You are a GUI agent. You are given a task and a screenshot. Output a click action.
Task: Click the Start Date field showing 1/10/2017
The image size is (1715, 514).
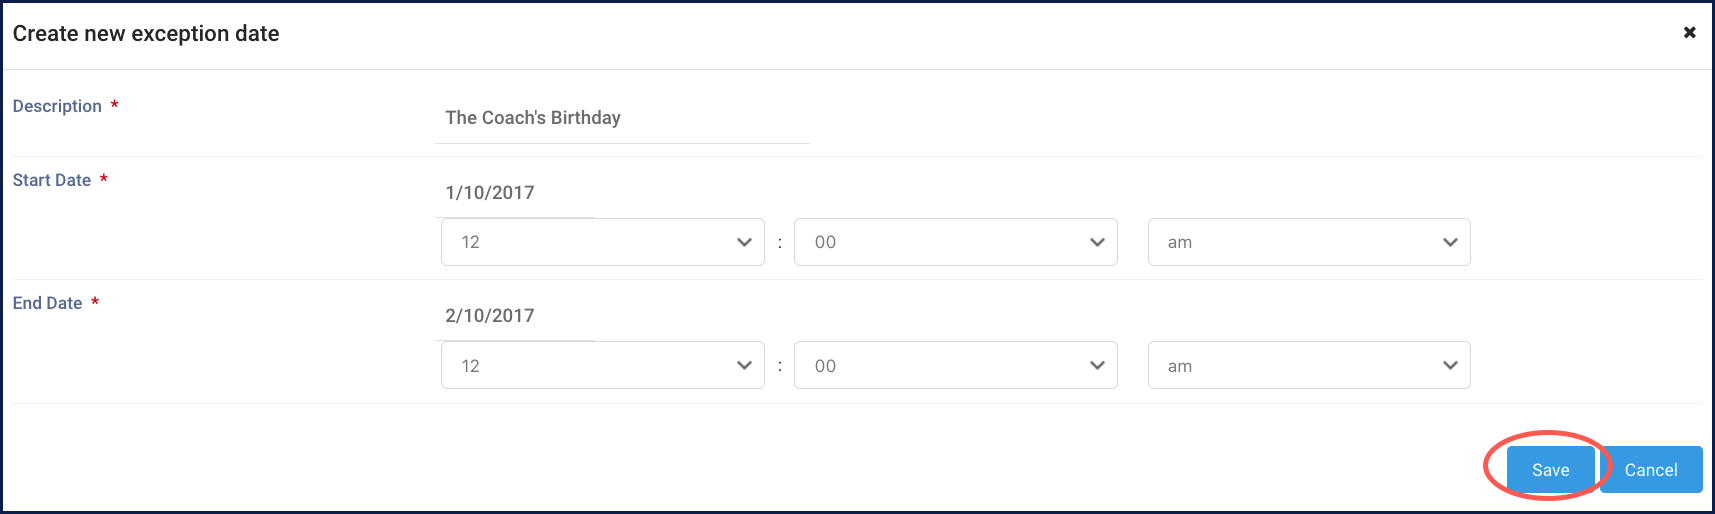pyautogui.click(x=515, y=193)
